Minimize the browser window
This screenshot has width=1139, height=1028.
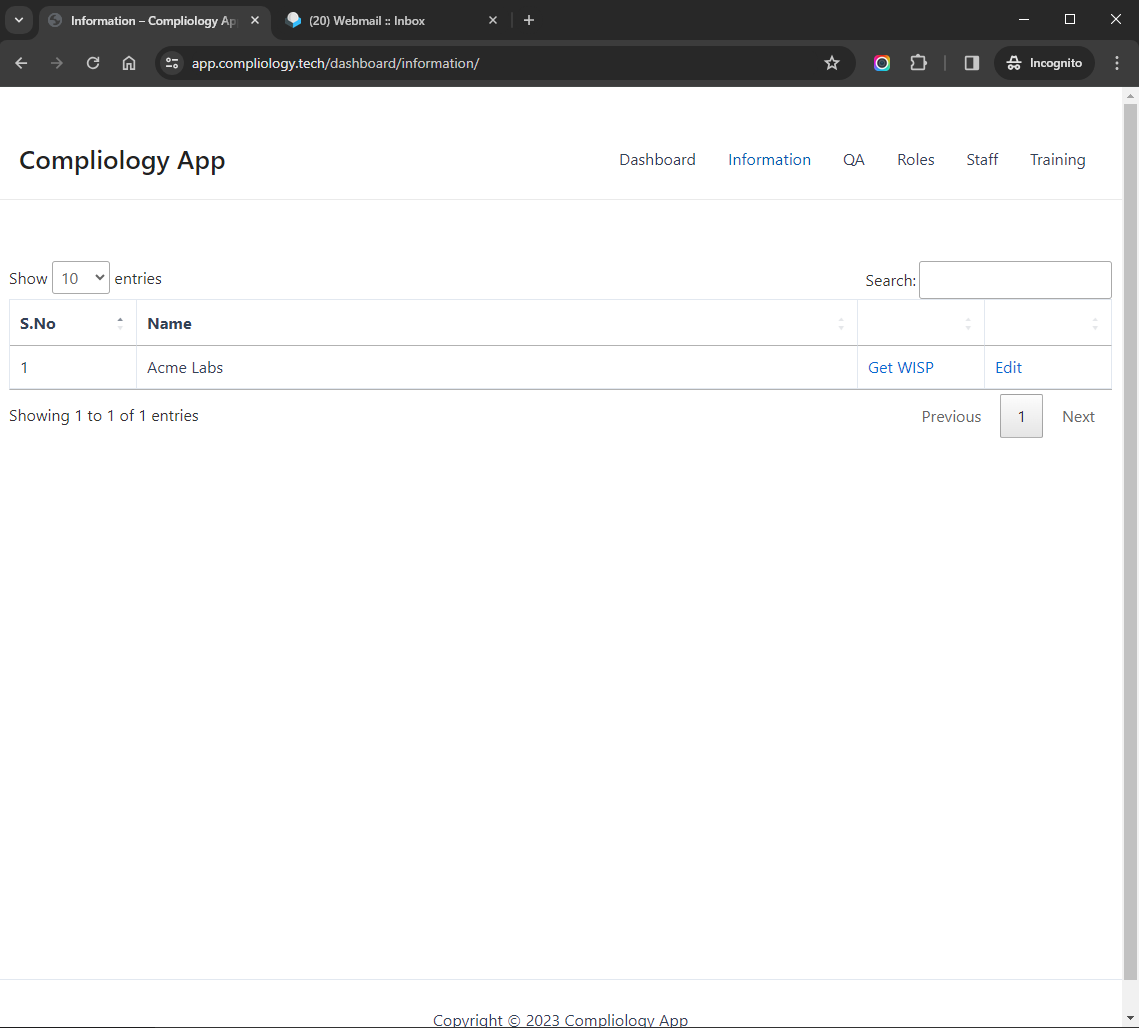1024,20
